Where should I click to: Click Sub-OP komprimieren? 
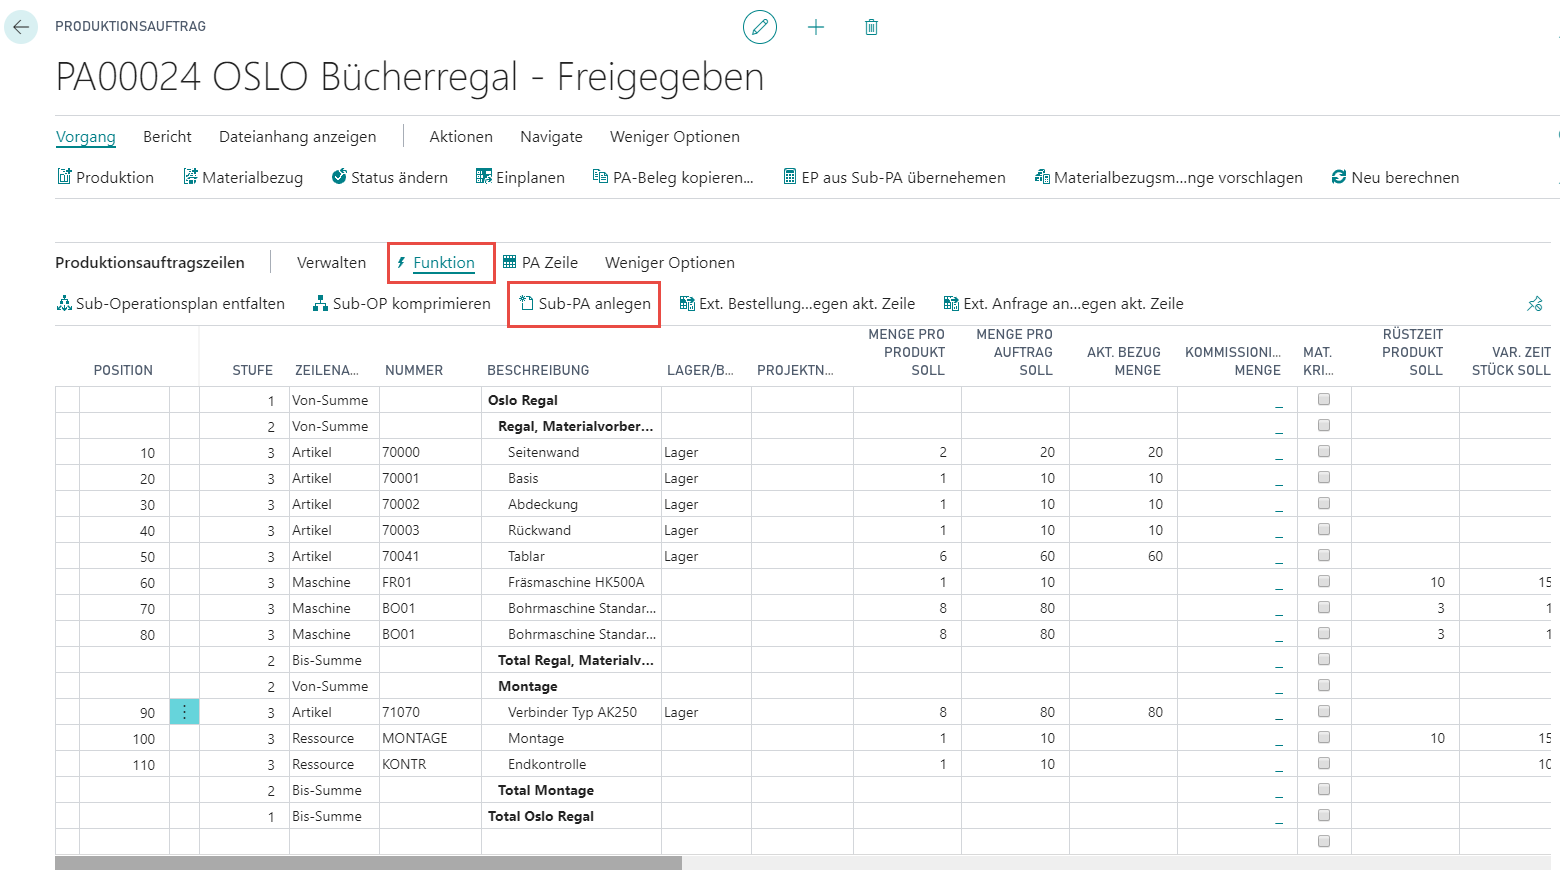(402, 303)
